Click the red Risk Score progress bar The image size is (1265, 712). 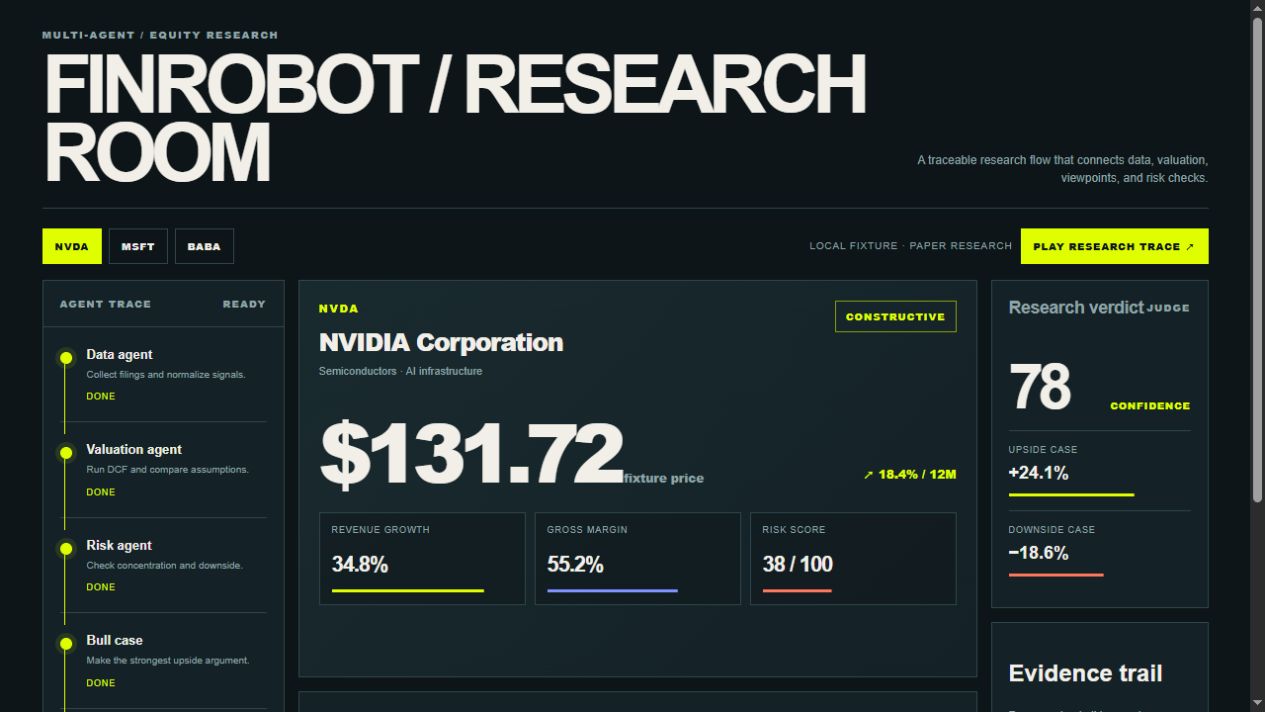click(x=797, y=591)
